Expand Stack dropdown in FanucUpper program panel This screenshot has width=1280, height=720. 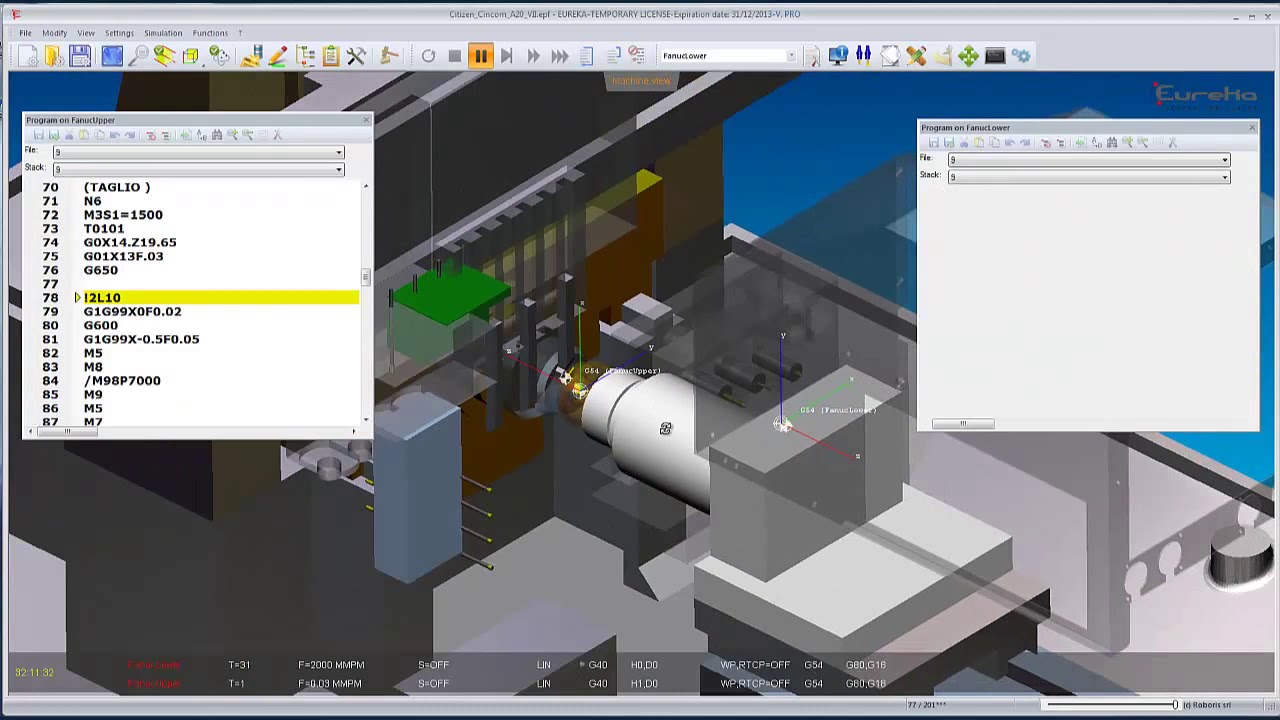(x=339, y=169)
